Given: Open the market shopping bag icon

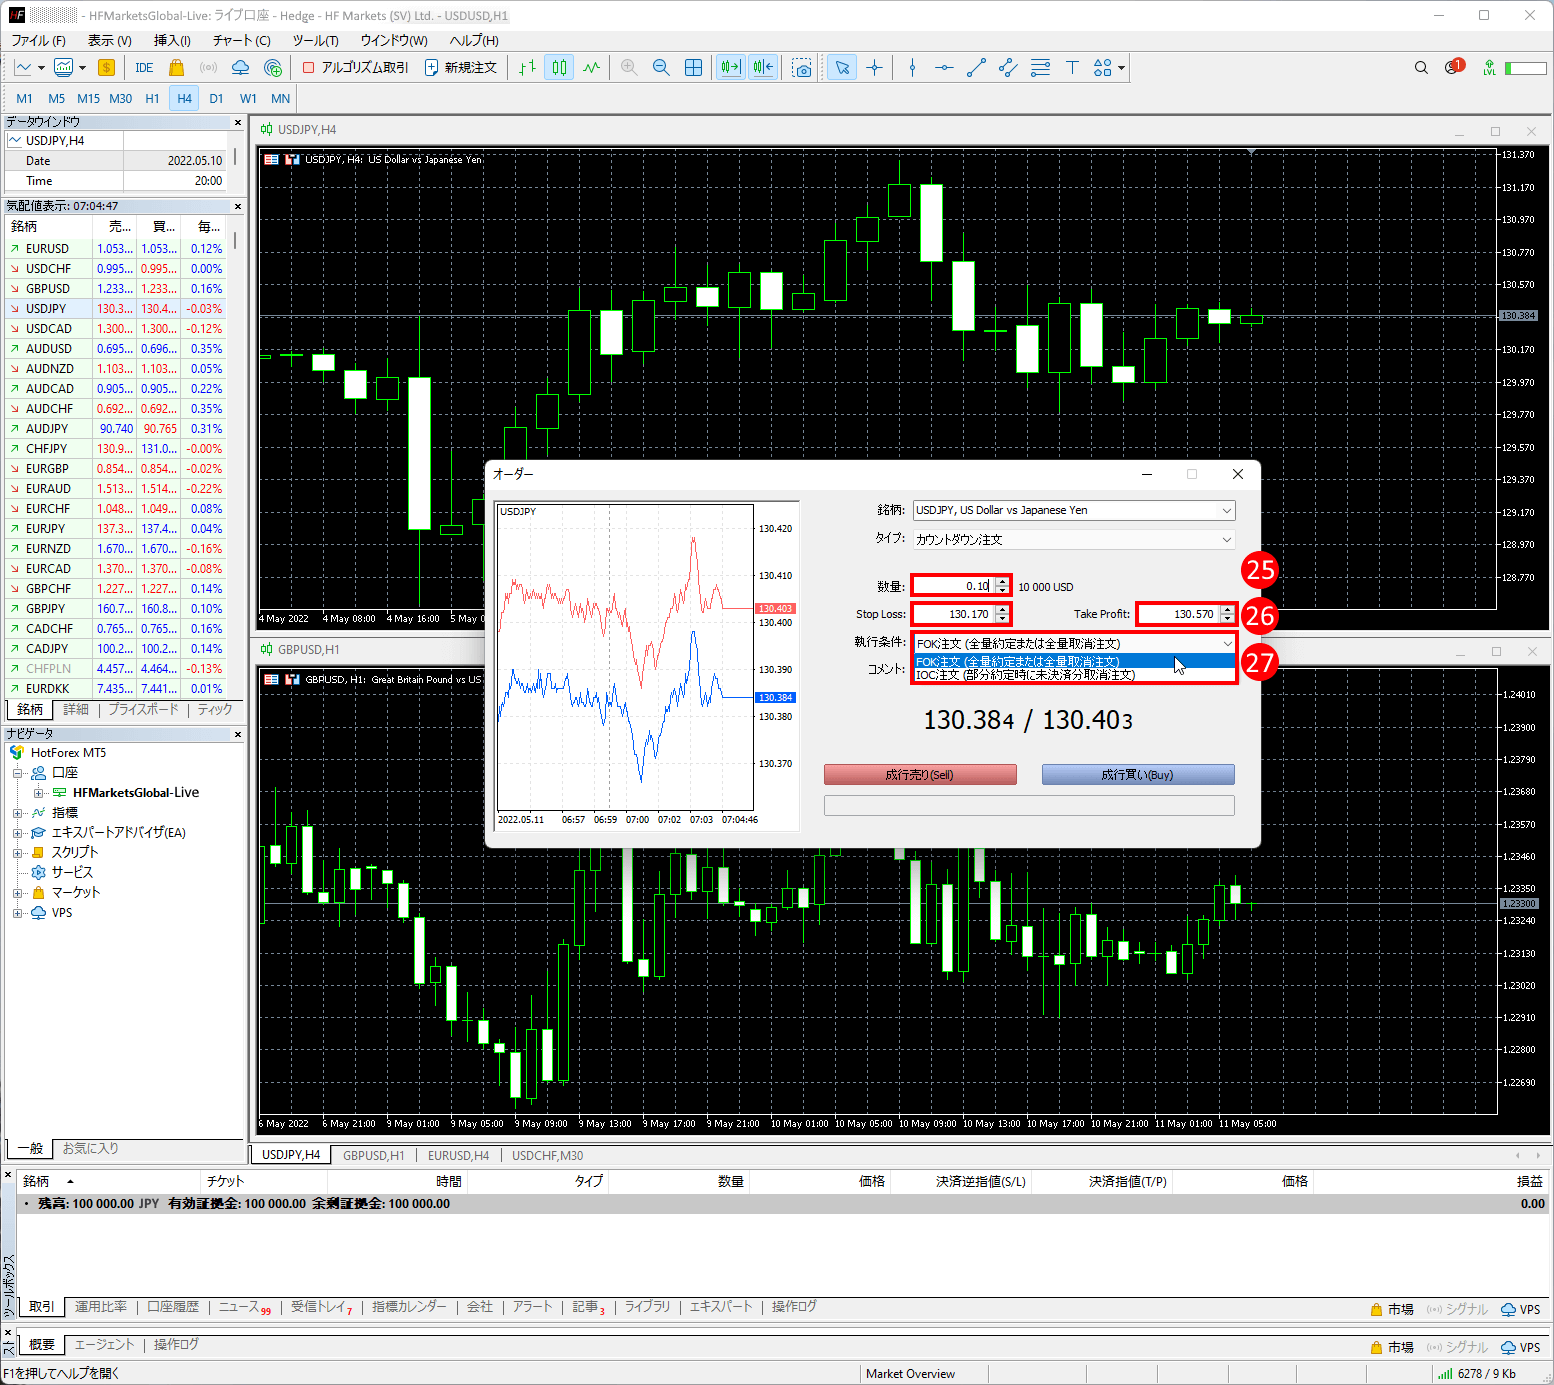Looking at the screenshot, I should tap(177, 68).
